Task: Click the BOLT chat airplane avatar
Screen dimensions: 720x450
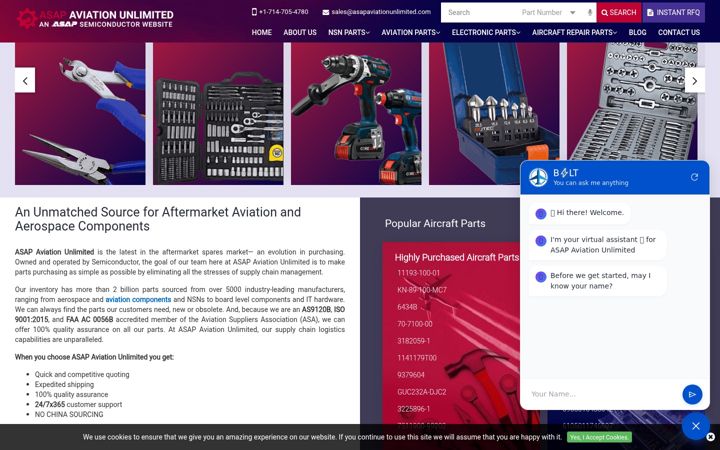Action: coord(538,177)
